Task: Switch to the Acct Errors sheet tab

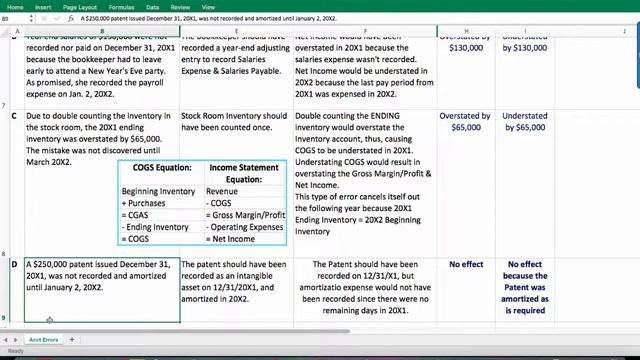Action: pos(44,340)
